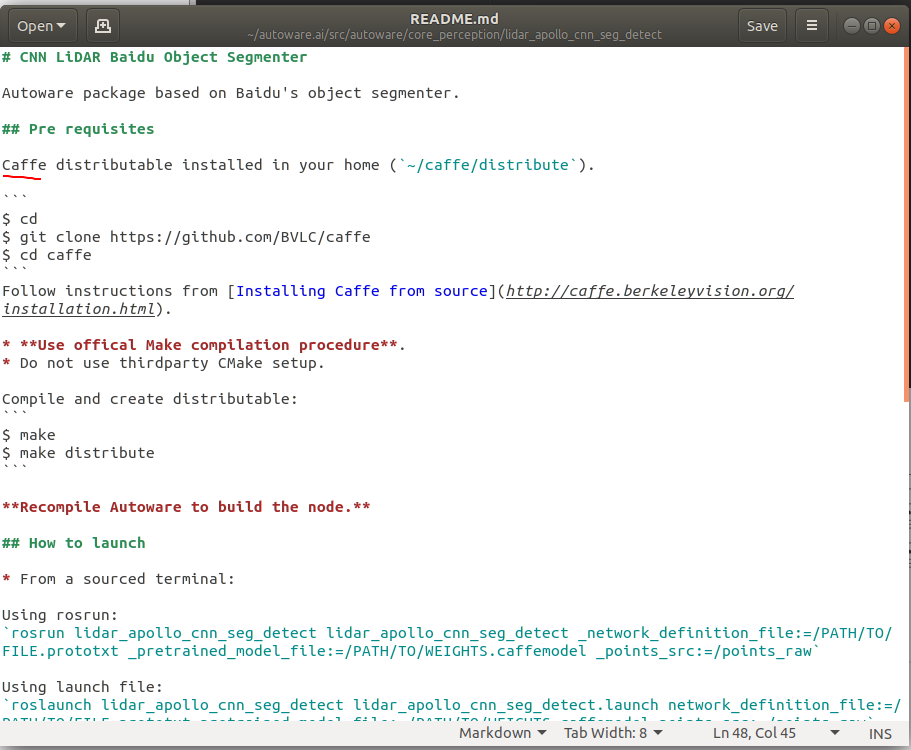Click the underlined word 'Caffe'
Screen dimensions: 911x750
pos(24,165)
